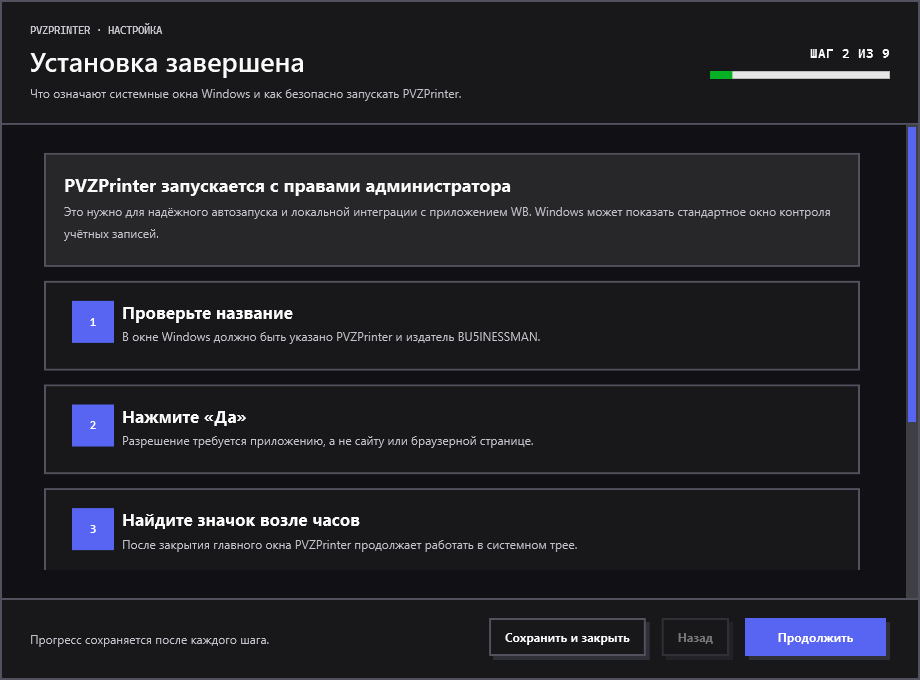Click heading PVZPrinter запускается с правами администратора

click(287, 186)
